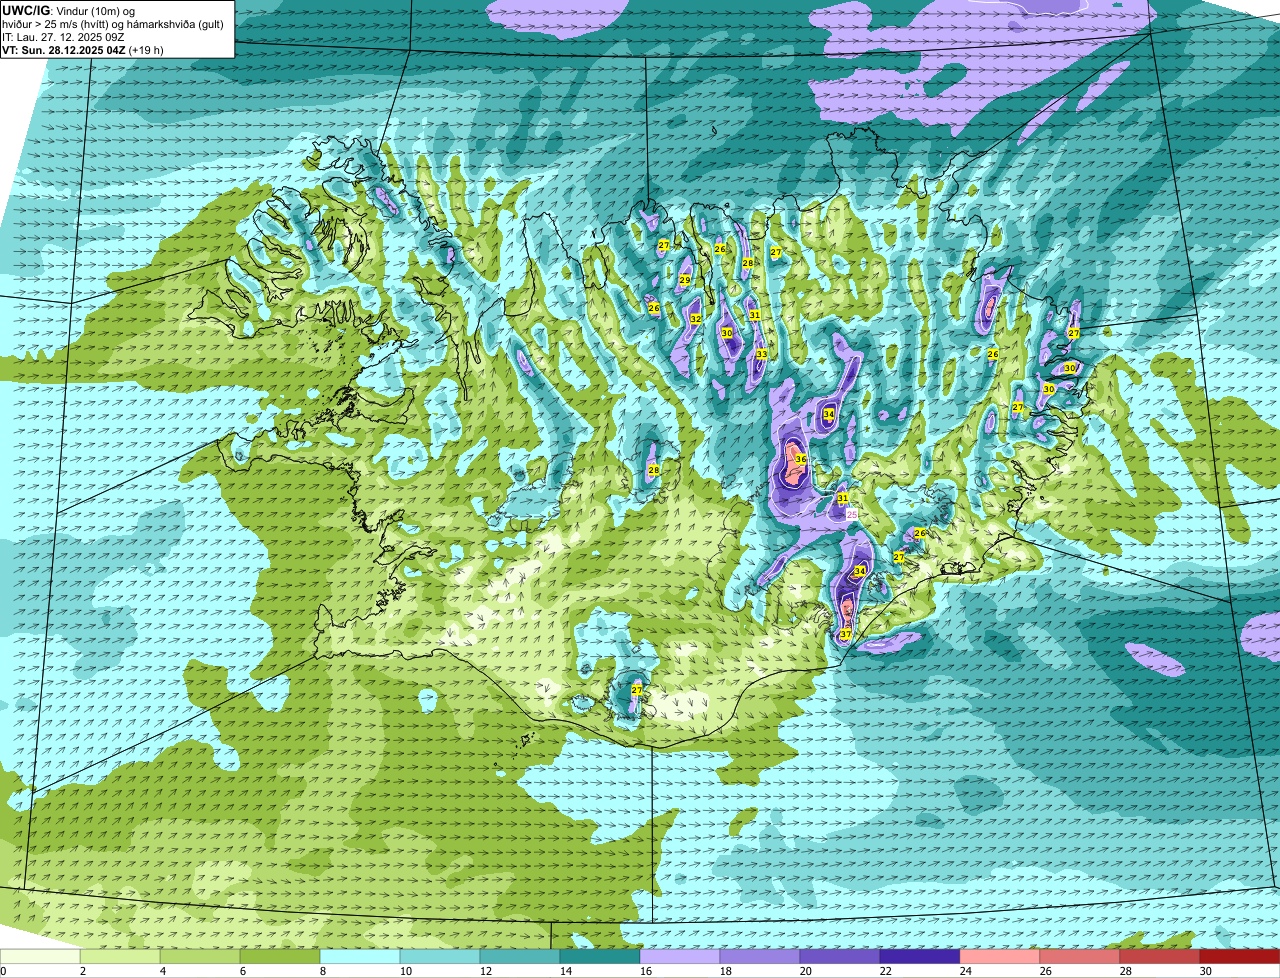Screen dimensions: 1280x978
Task: Click the "18" tick label on color scale
Action: point(726,971)
